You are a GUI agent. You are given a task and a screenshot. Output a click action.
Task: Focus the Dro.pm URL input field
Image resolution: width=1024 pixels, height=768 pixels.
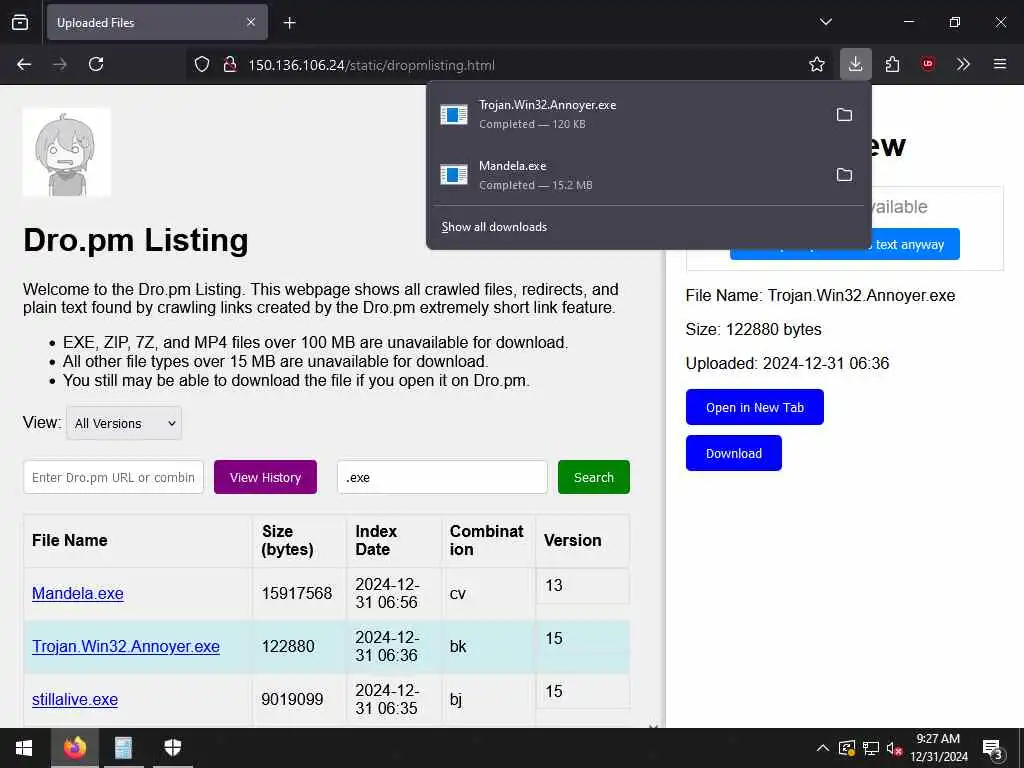(x=114, y=477)
